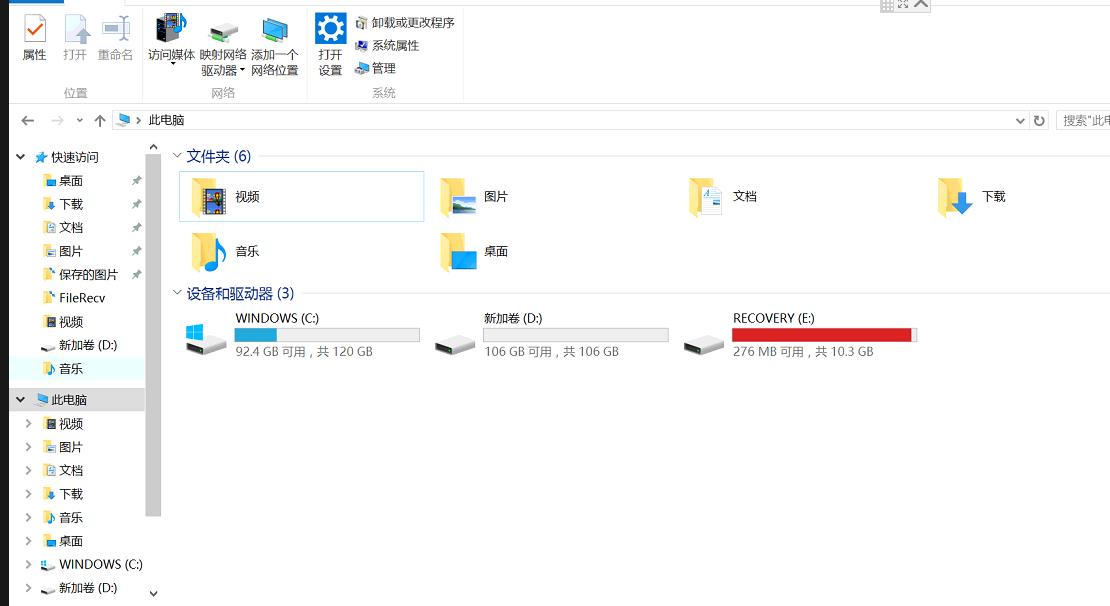Expand 音乐 under 此电脑 tree
This screenshot has width=1110, height=606.
pyautogui.click(x=28, y=517)
